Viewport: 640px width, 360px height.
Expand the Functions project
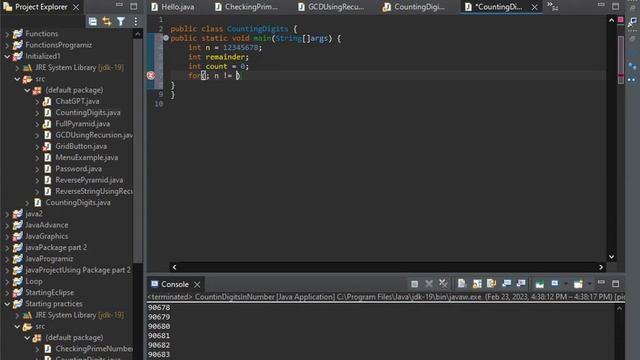pos(7,34)
